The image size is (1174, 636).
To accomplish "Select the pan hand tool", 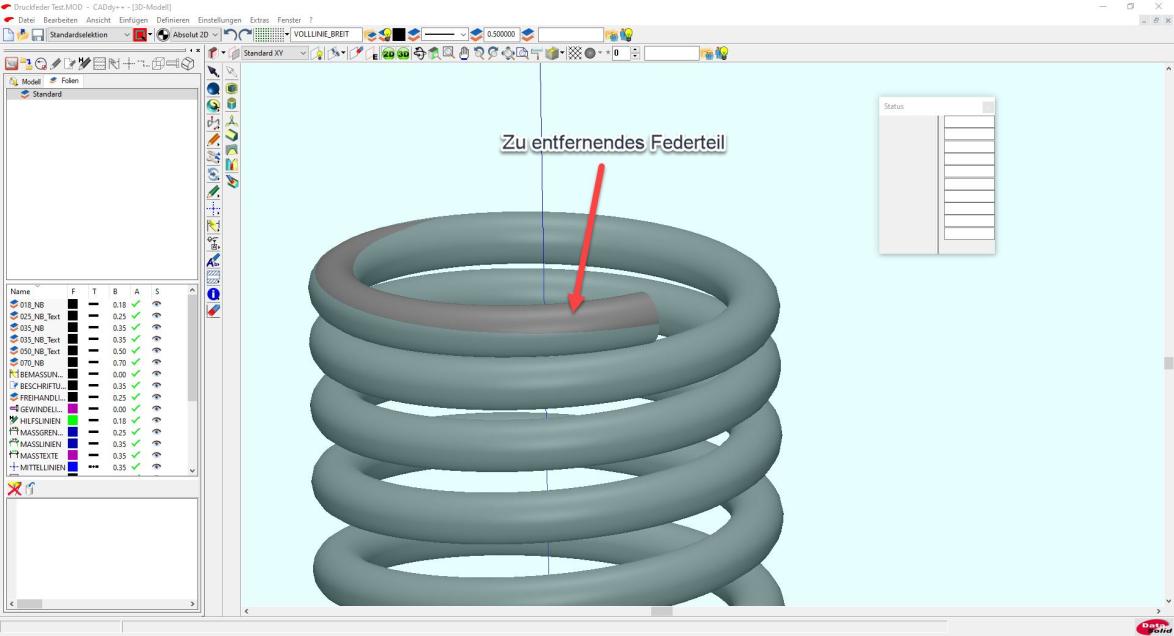I will [x=464, y=54].
